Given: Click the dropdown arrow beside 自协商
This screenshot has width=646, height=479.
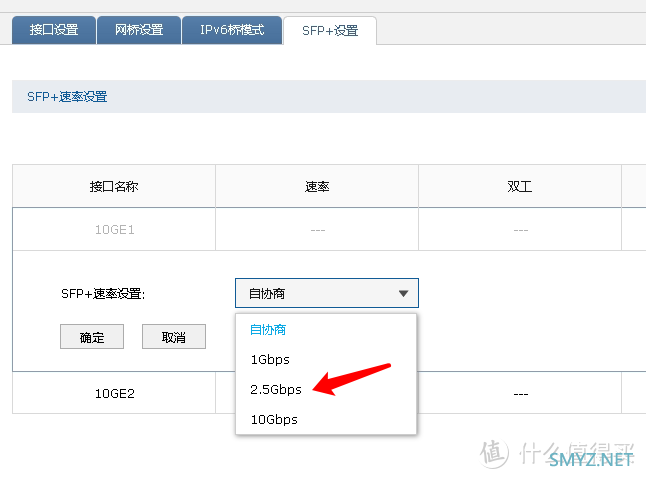Looking at the screenshot, I should pyautogui.click(x=403, y=294).
